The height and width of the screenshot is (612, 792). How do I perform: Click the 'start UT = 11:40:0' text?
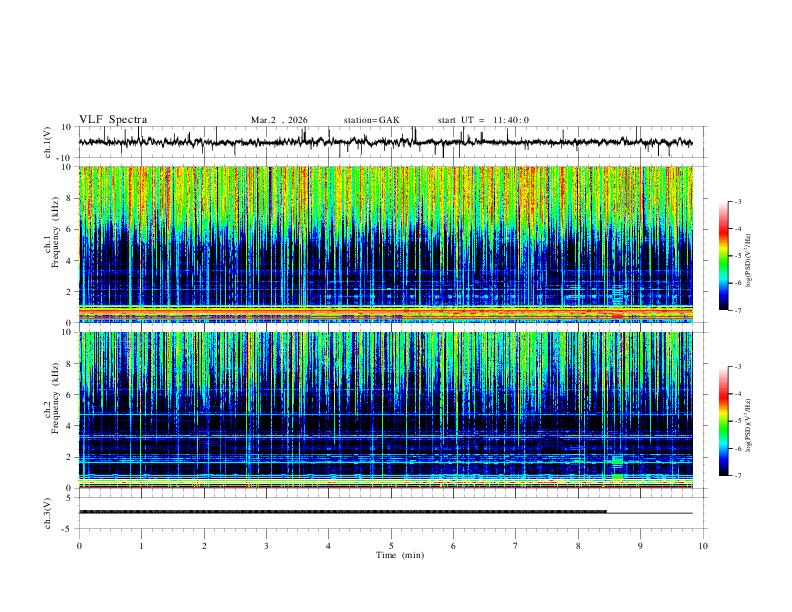click(x=483, y=120)
